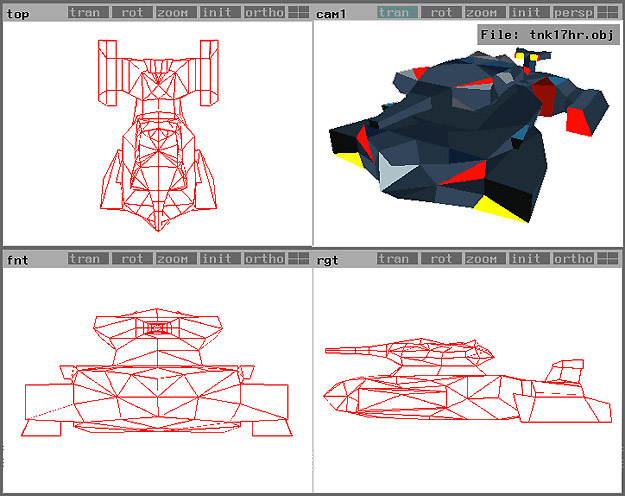Toggle ortho projection in the rgt viewport
Screen dimensions: 625x496
573,259
